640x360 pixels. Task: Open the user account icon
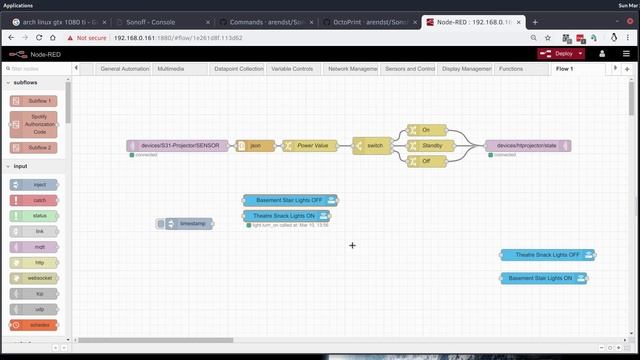602,53
